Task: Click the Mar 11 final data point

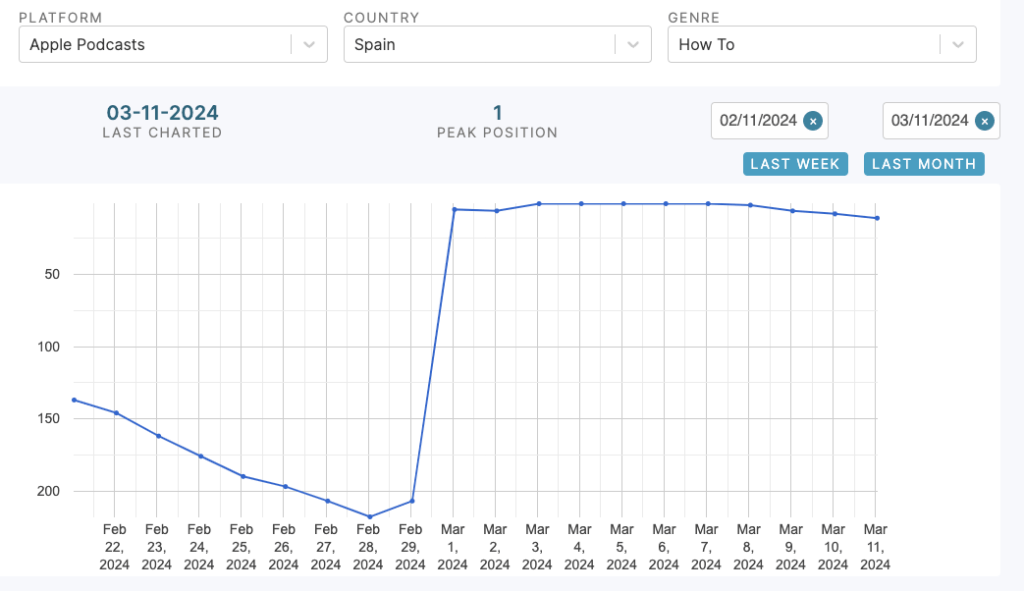Action: click(x=877, y=218)
